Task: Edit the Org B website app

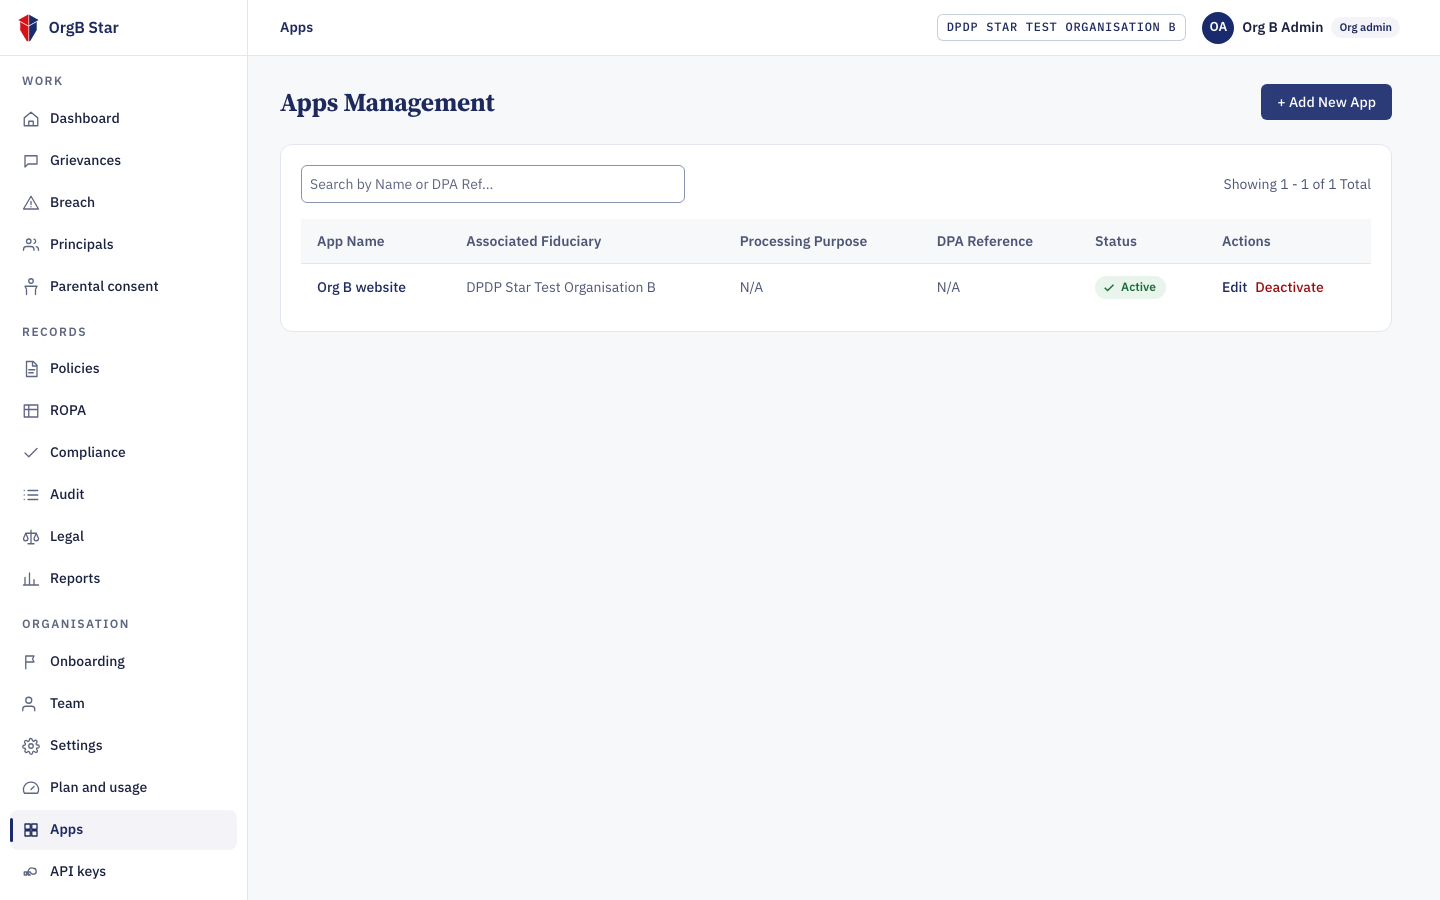Action: (x=1234, y=287)
